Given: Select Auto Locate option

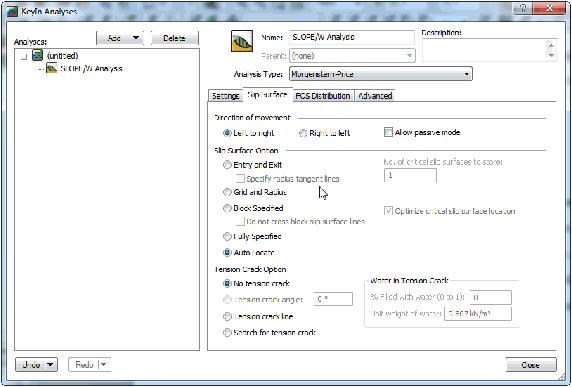Looking at the screenshot, I should point(227,252).
